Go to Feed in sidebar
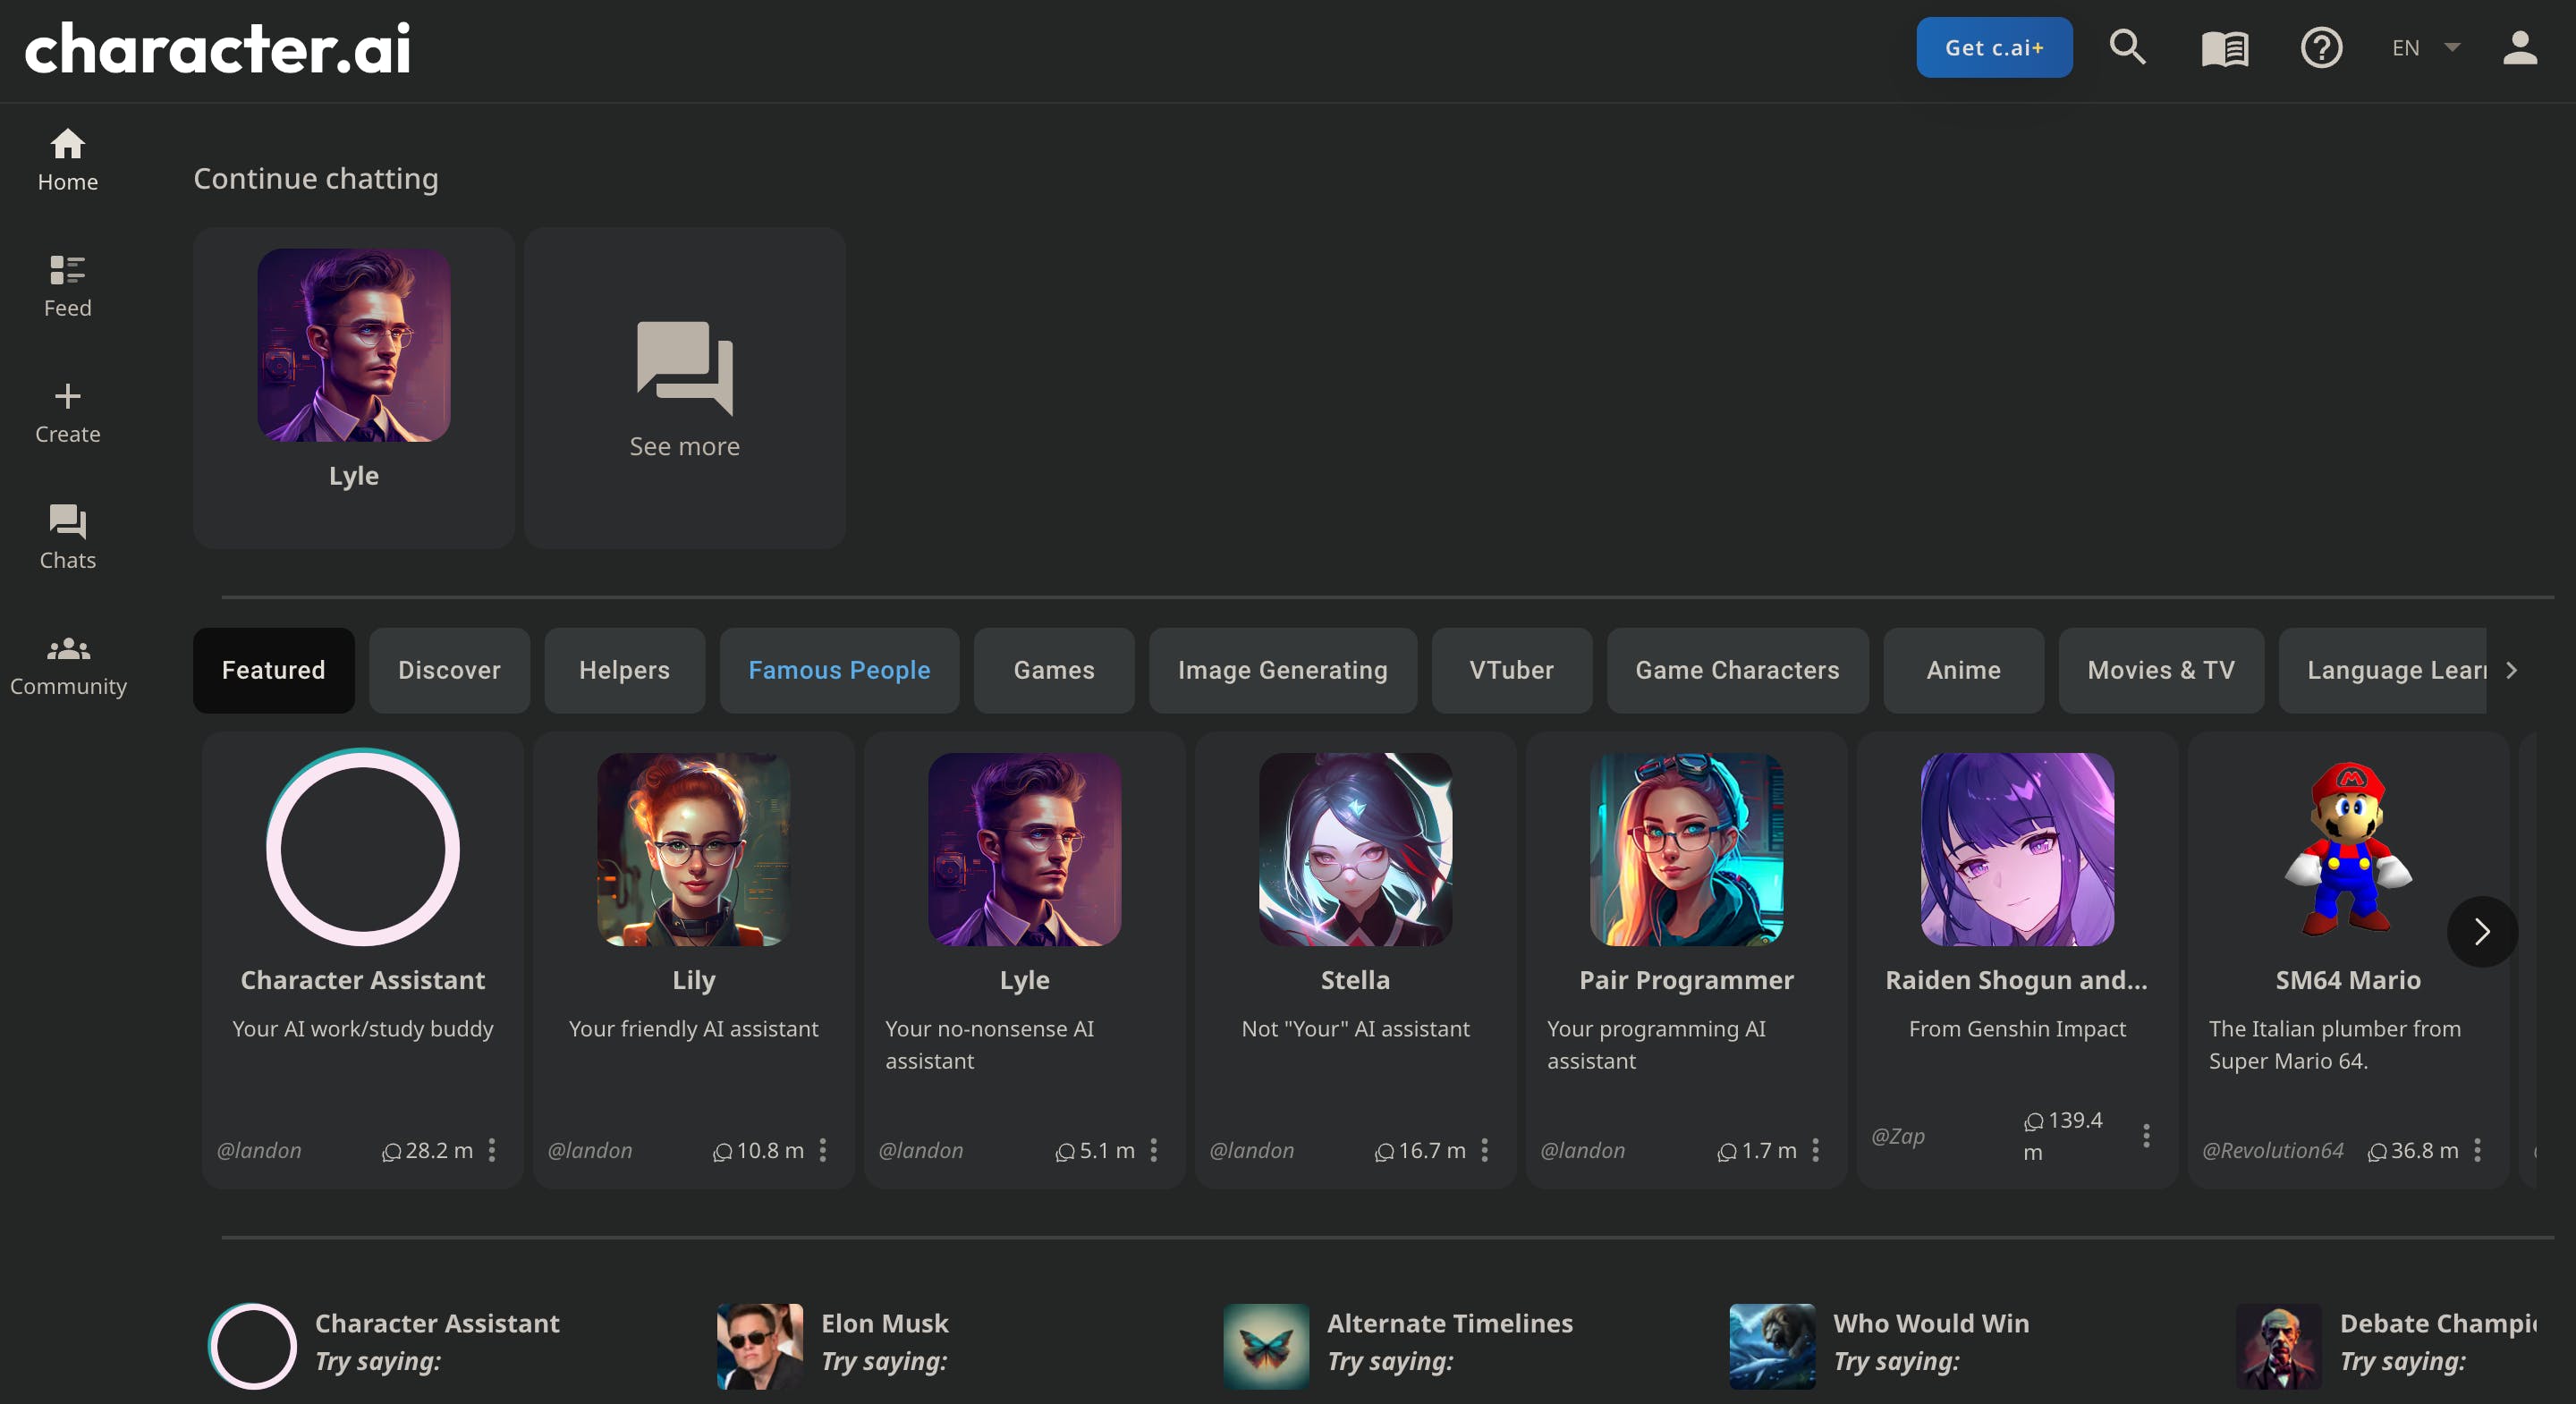2576x1404 pixels. (x=67, y=285)
